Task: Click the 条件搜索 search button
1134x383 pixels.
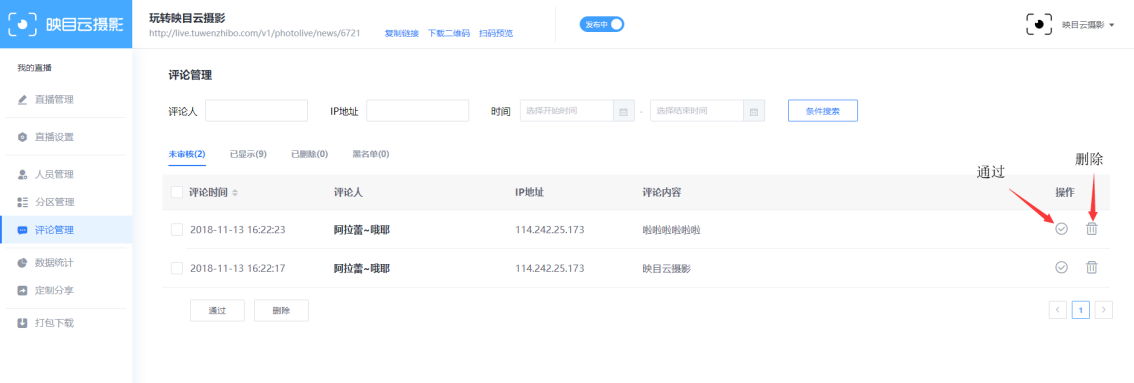Action: pos(822,111)
